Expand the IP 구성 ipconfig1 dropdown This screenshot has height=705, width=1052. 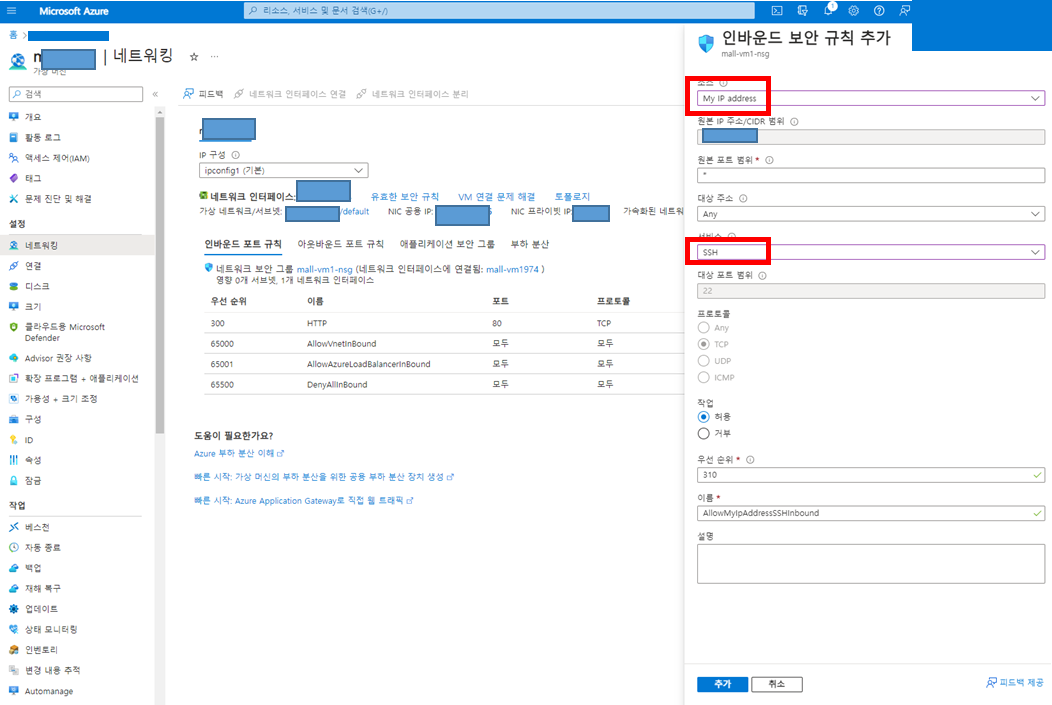pyautogui.click(x=284, y=170)
